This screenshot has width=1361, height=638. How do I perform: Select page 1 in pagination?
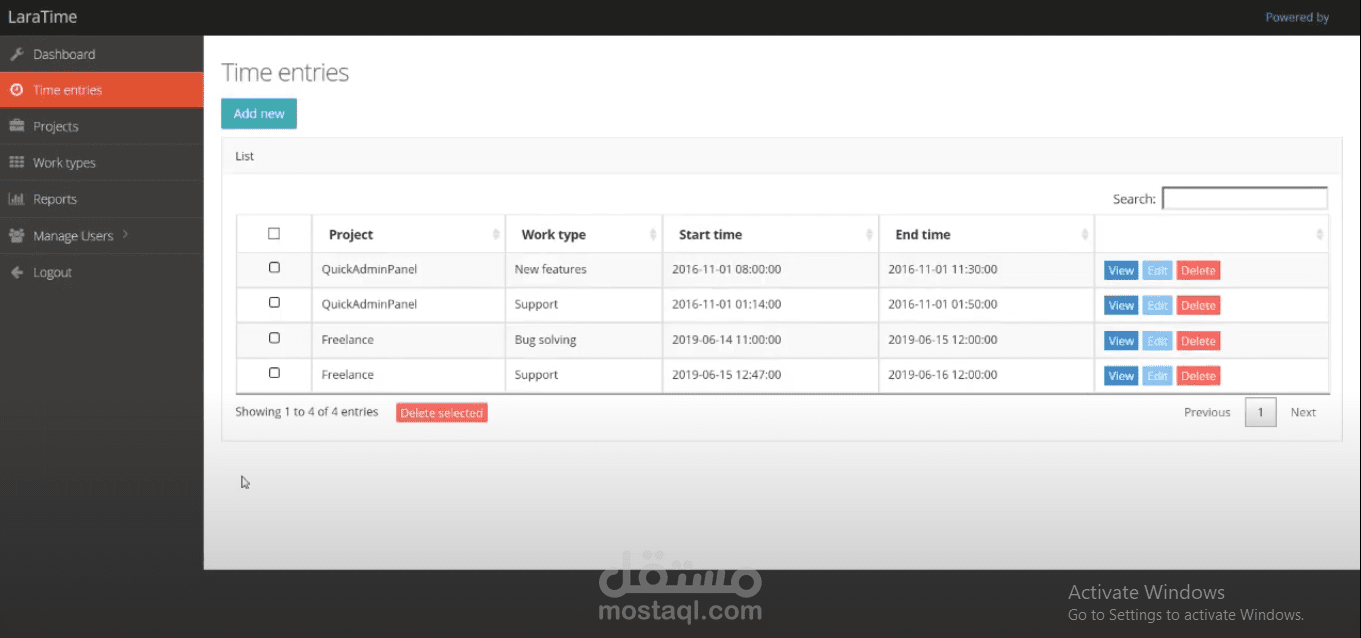[1261, 412]
